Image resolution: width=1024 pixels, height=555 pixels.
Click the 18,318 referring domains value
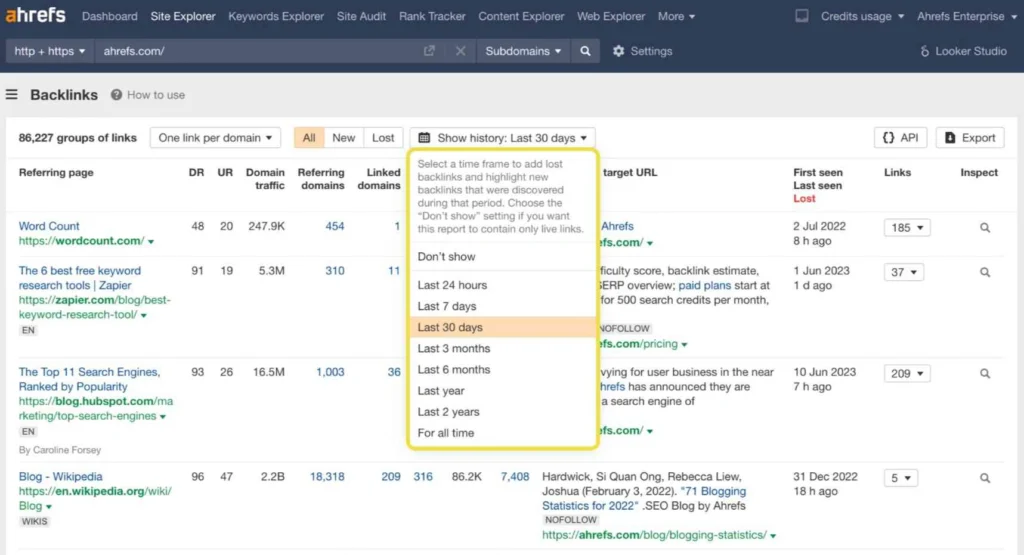click(x=327, y=477)
